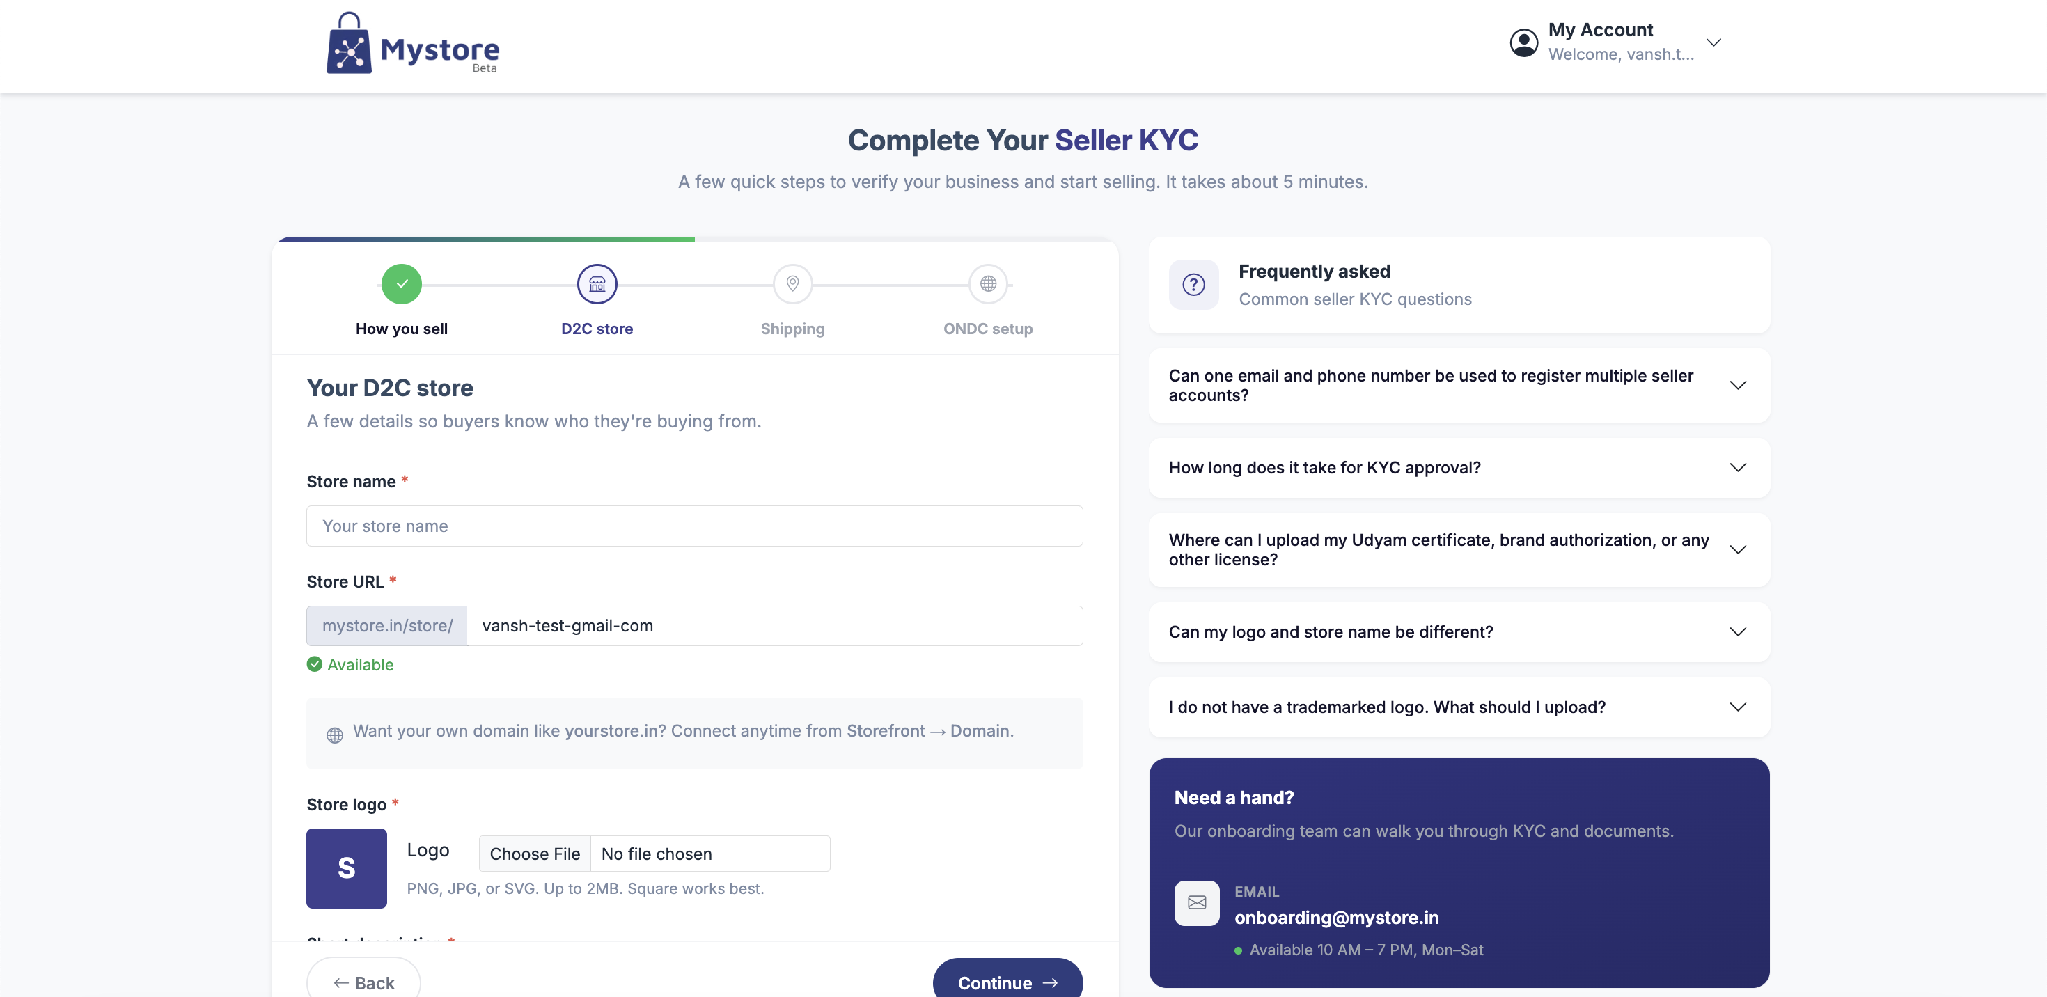Click the Continue button
Image resolution: width=2047 pixels, height=997 pixels.
[1007, 980]
